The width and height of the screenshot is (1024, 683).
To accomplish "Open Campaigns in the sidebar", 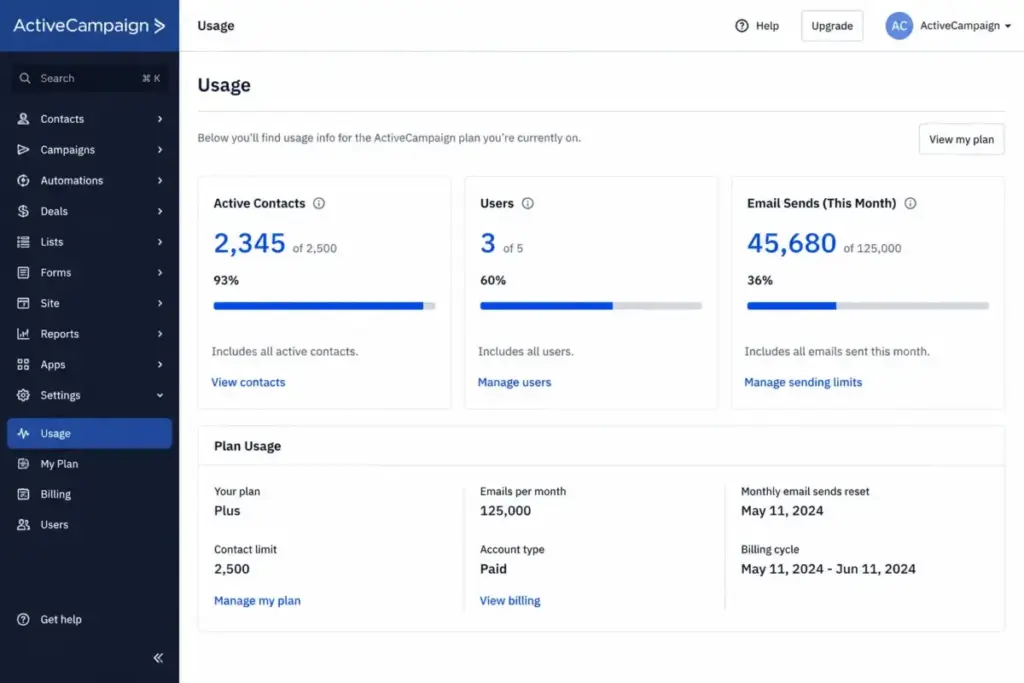I will [89, 150].
